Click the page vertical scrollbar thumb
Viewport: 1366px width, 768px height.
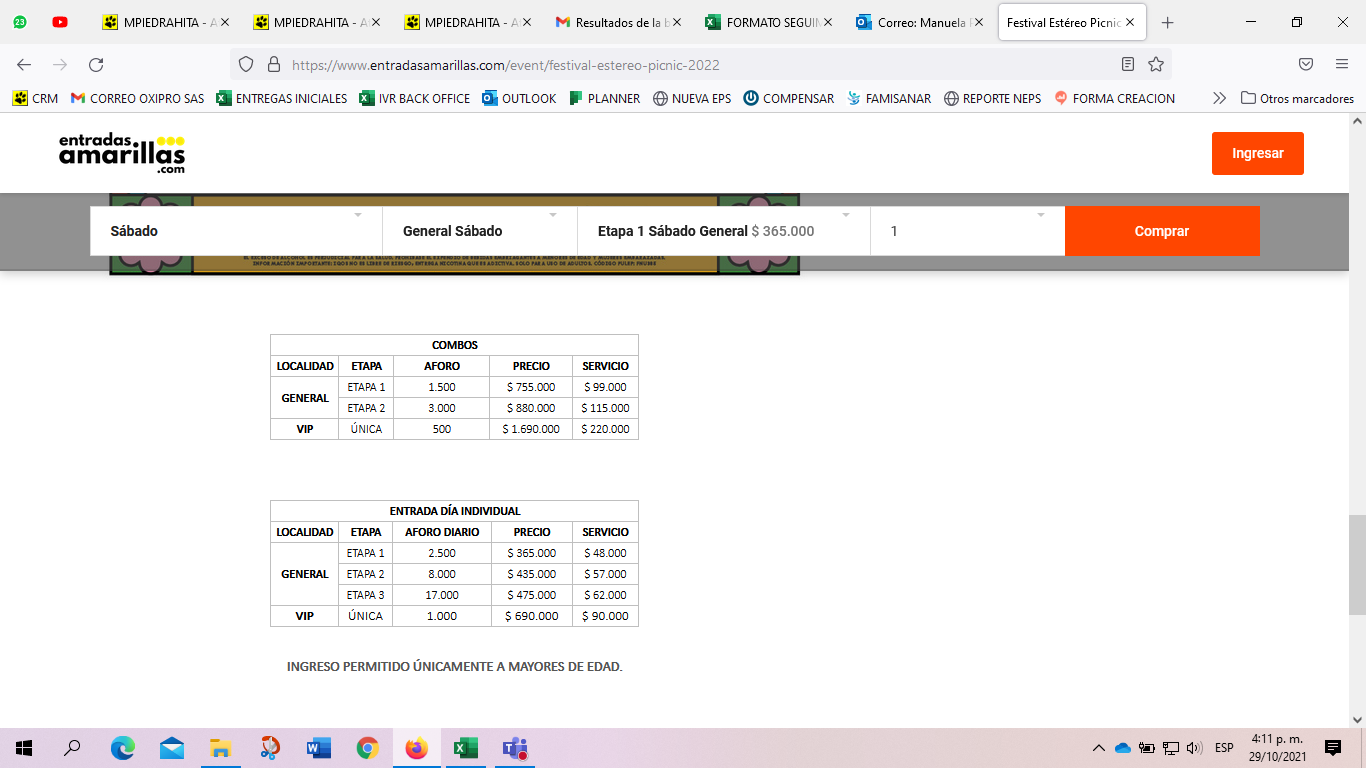[x=1356, y=564]
